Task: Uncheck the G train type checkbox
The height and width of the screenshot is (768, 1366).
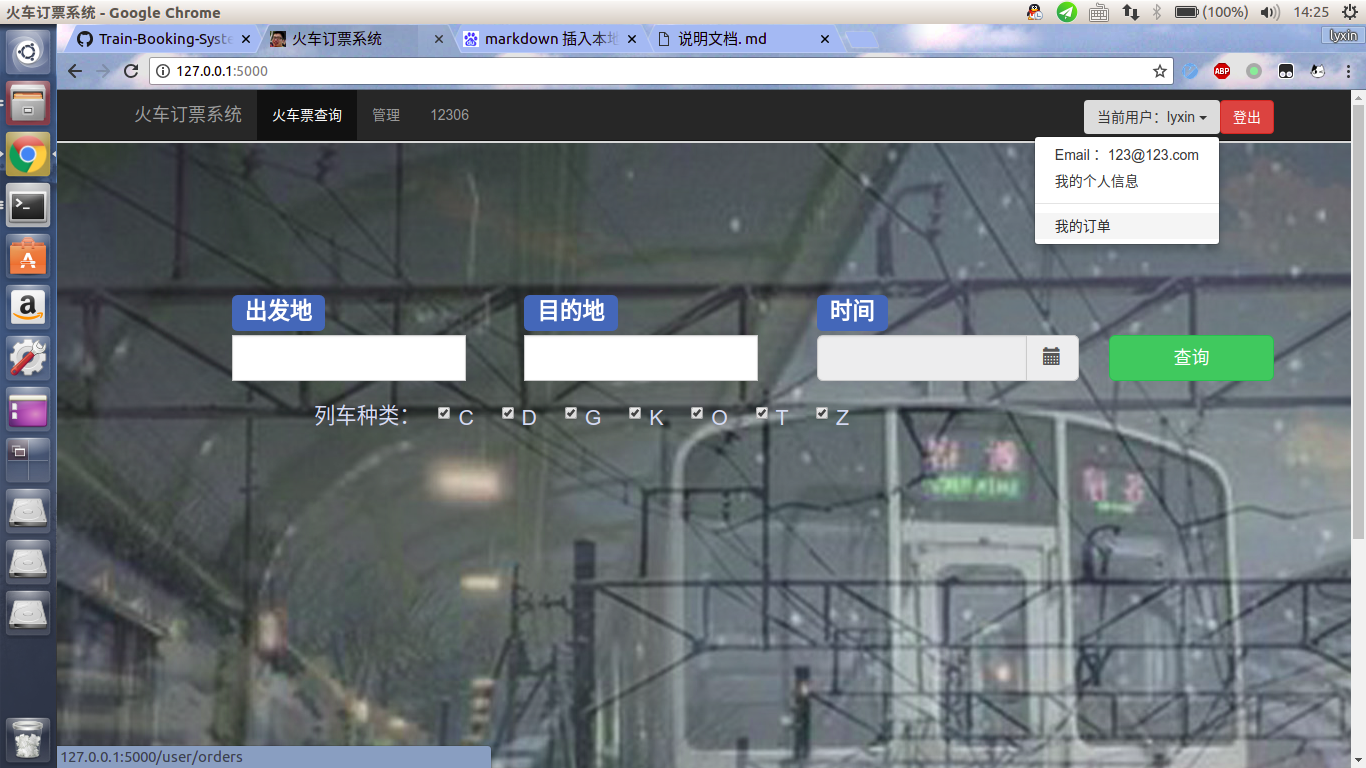Action: point(571,413)
